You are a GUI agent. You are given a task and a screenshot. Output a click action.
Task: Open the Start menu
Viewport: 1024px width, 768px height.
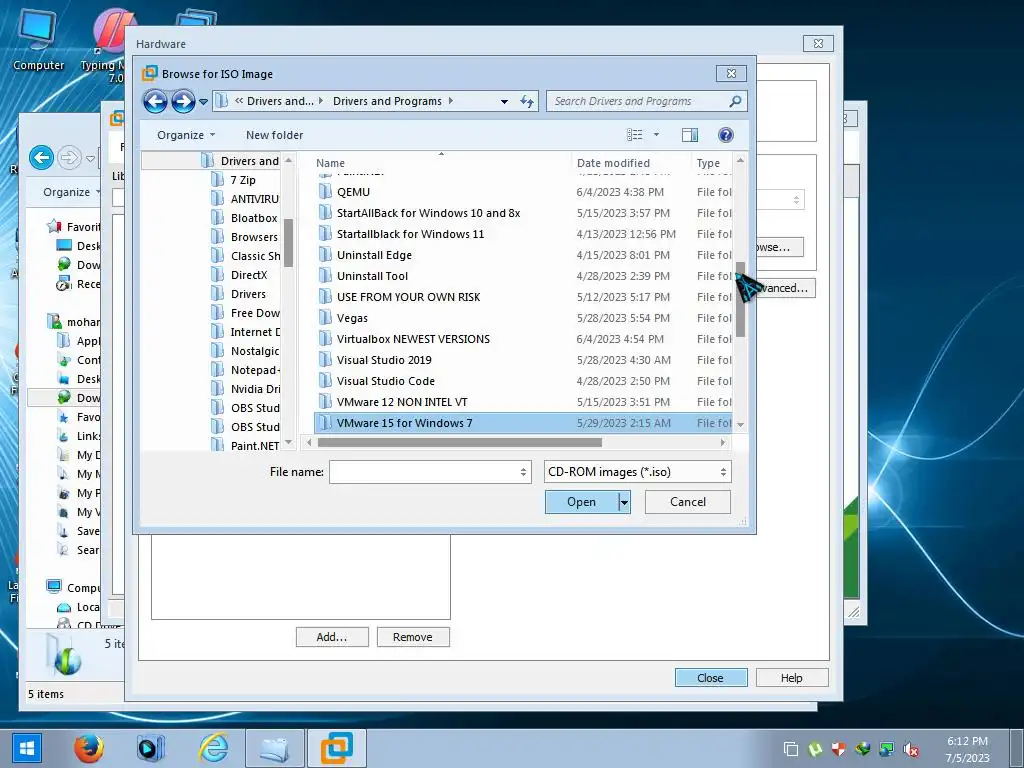tap(26, 748)
